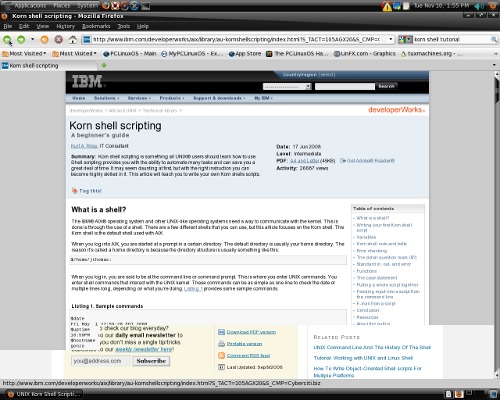500x400 pixels.
Task: Open the History menu
Action: tap(65, 26)
